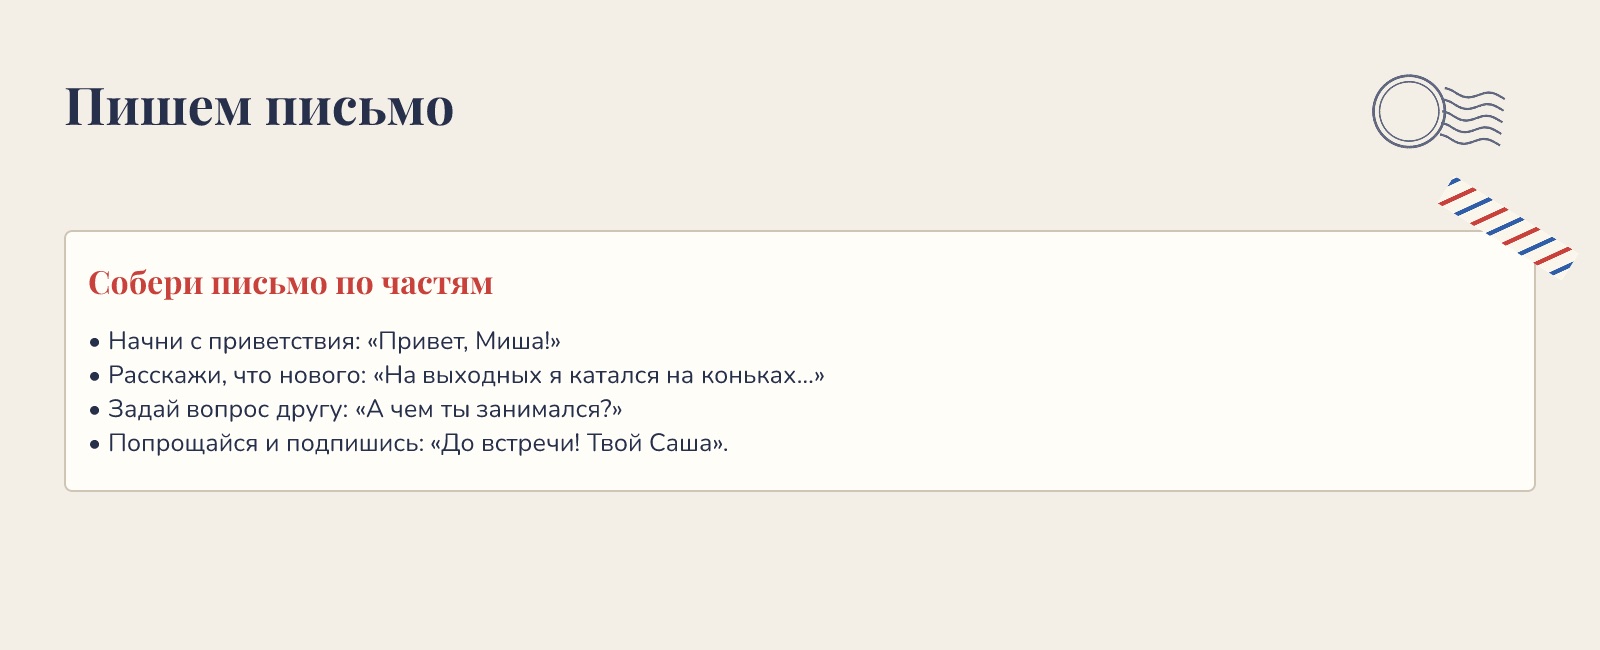
Task: Click the red-blue airmail striped tape
Action: 1506,227
